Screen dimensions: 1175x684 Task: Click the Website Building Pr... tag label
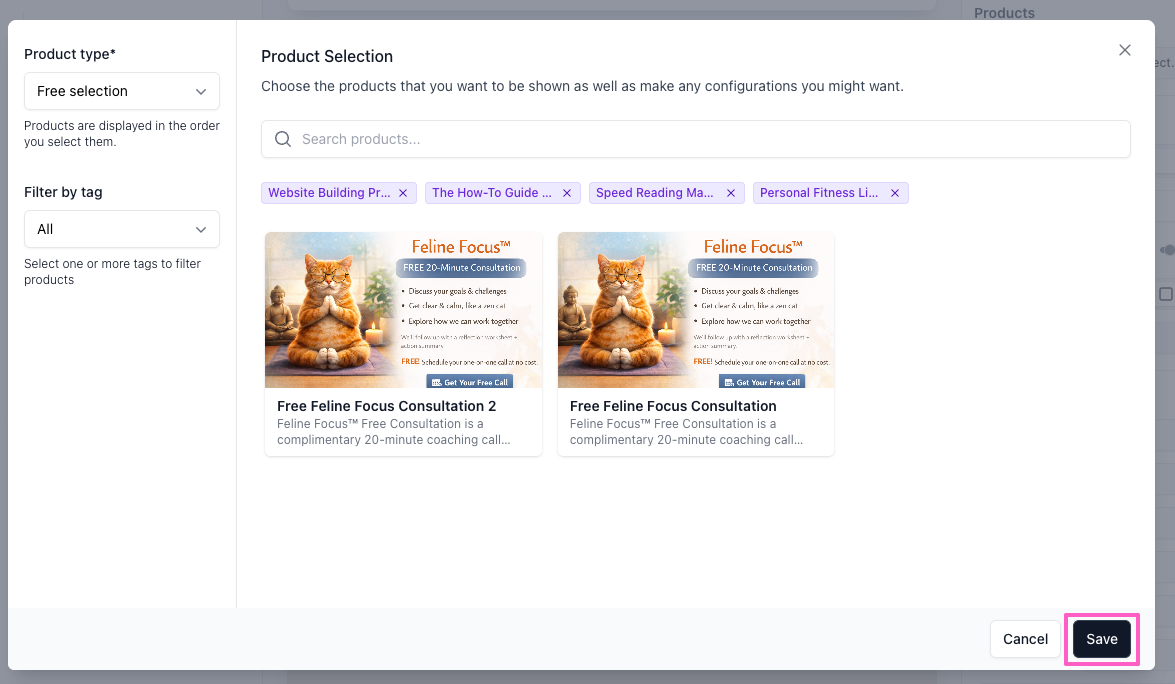click(x=329, y=193)
